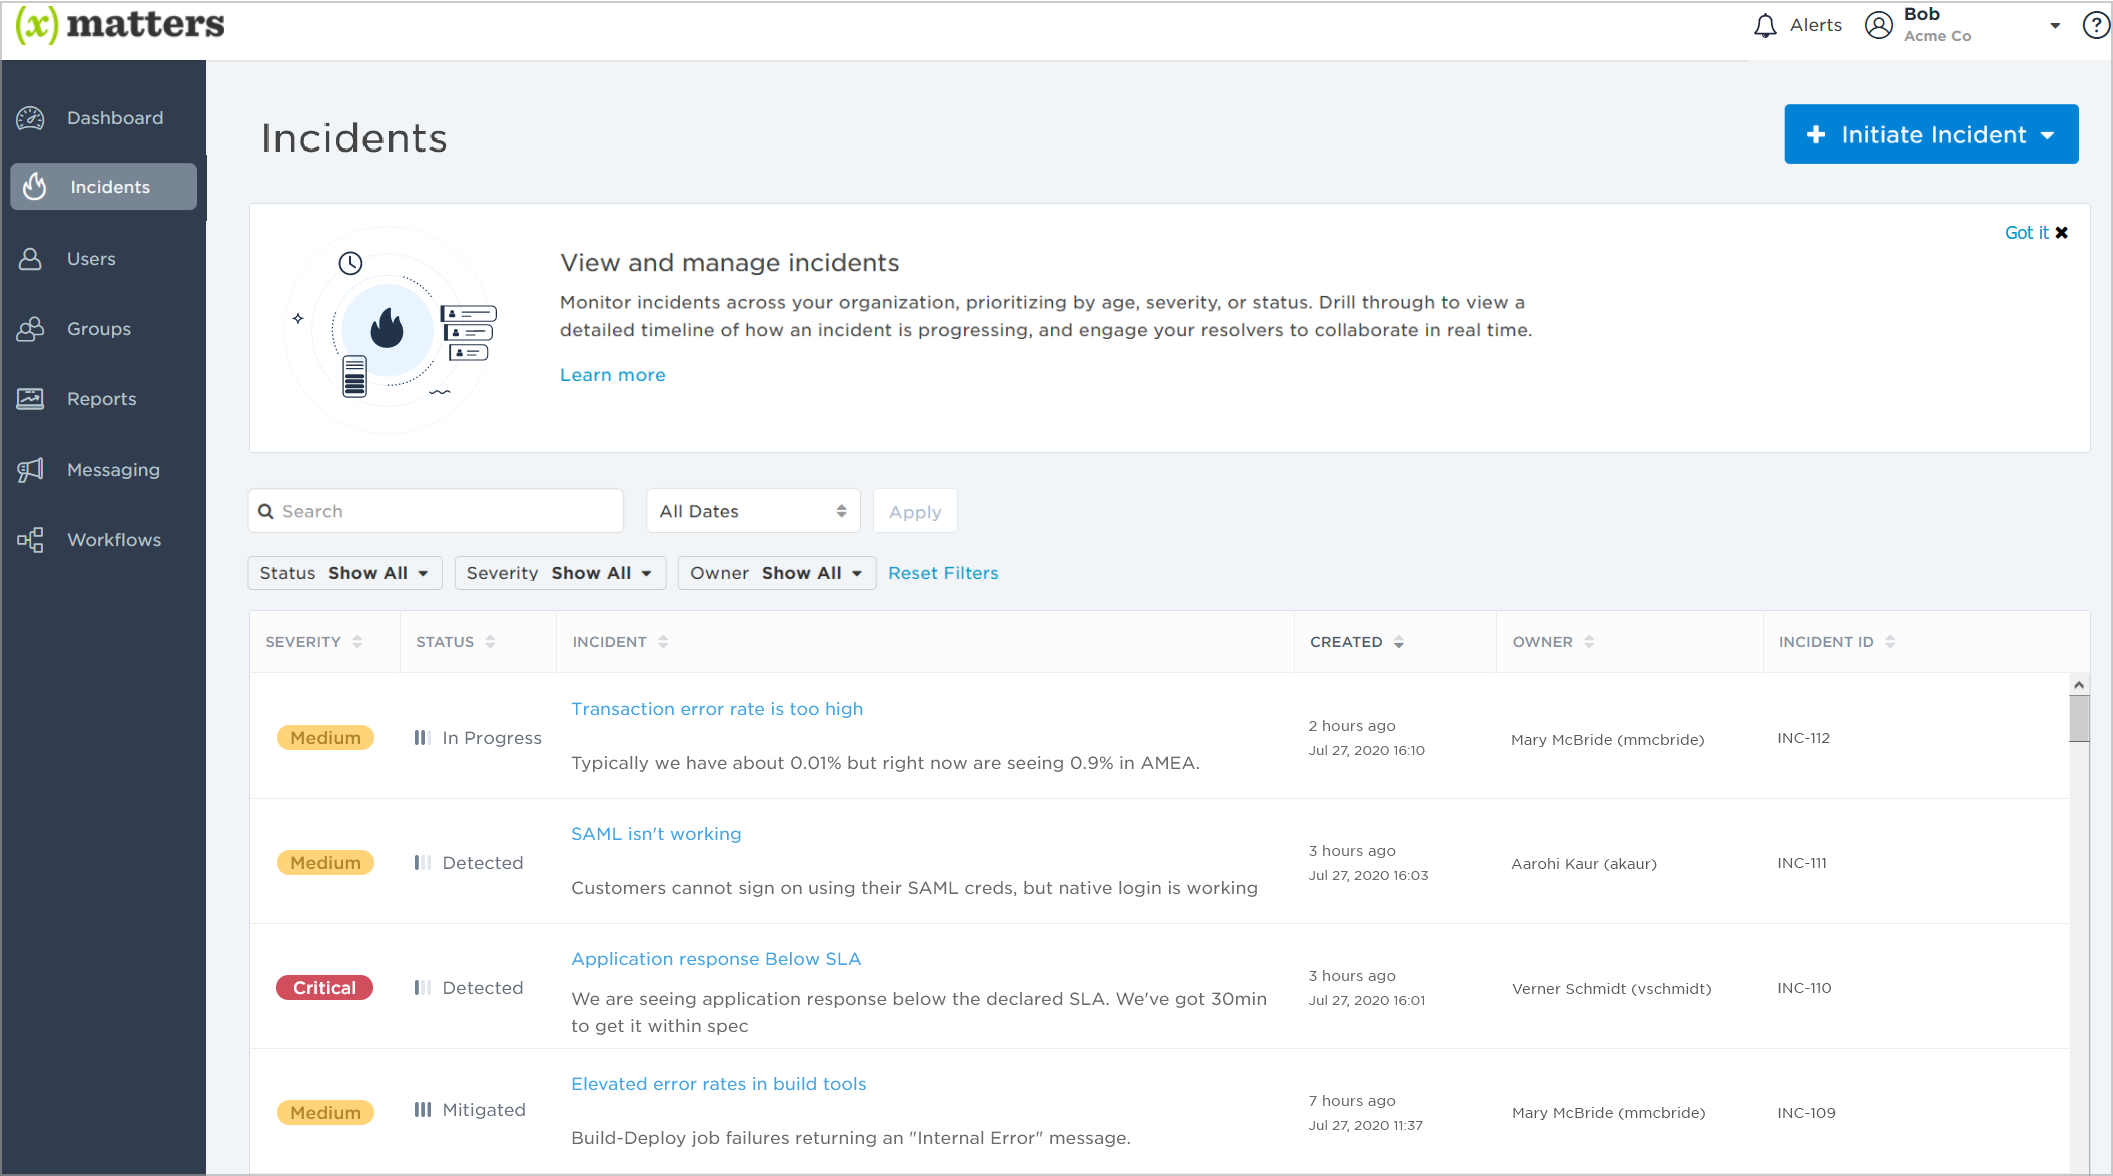
Task: Select Incidents in the sidebar menu
Action: [x=104, y=187]
